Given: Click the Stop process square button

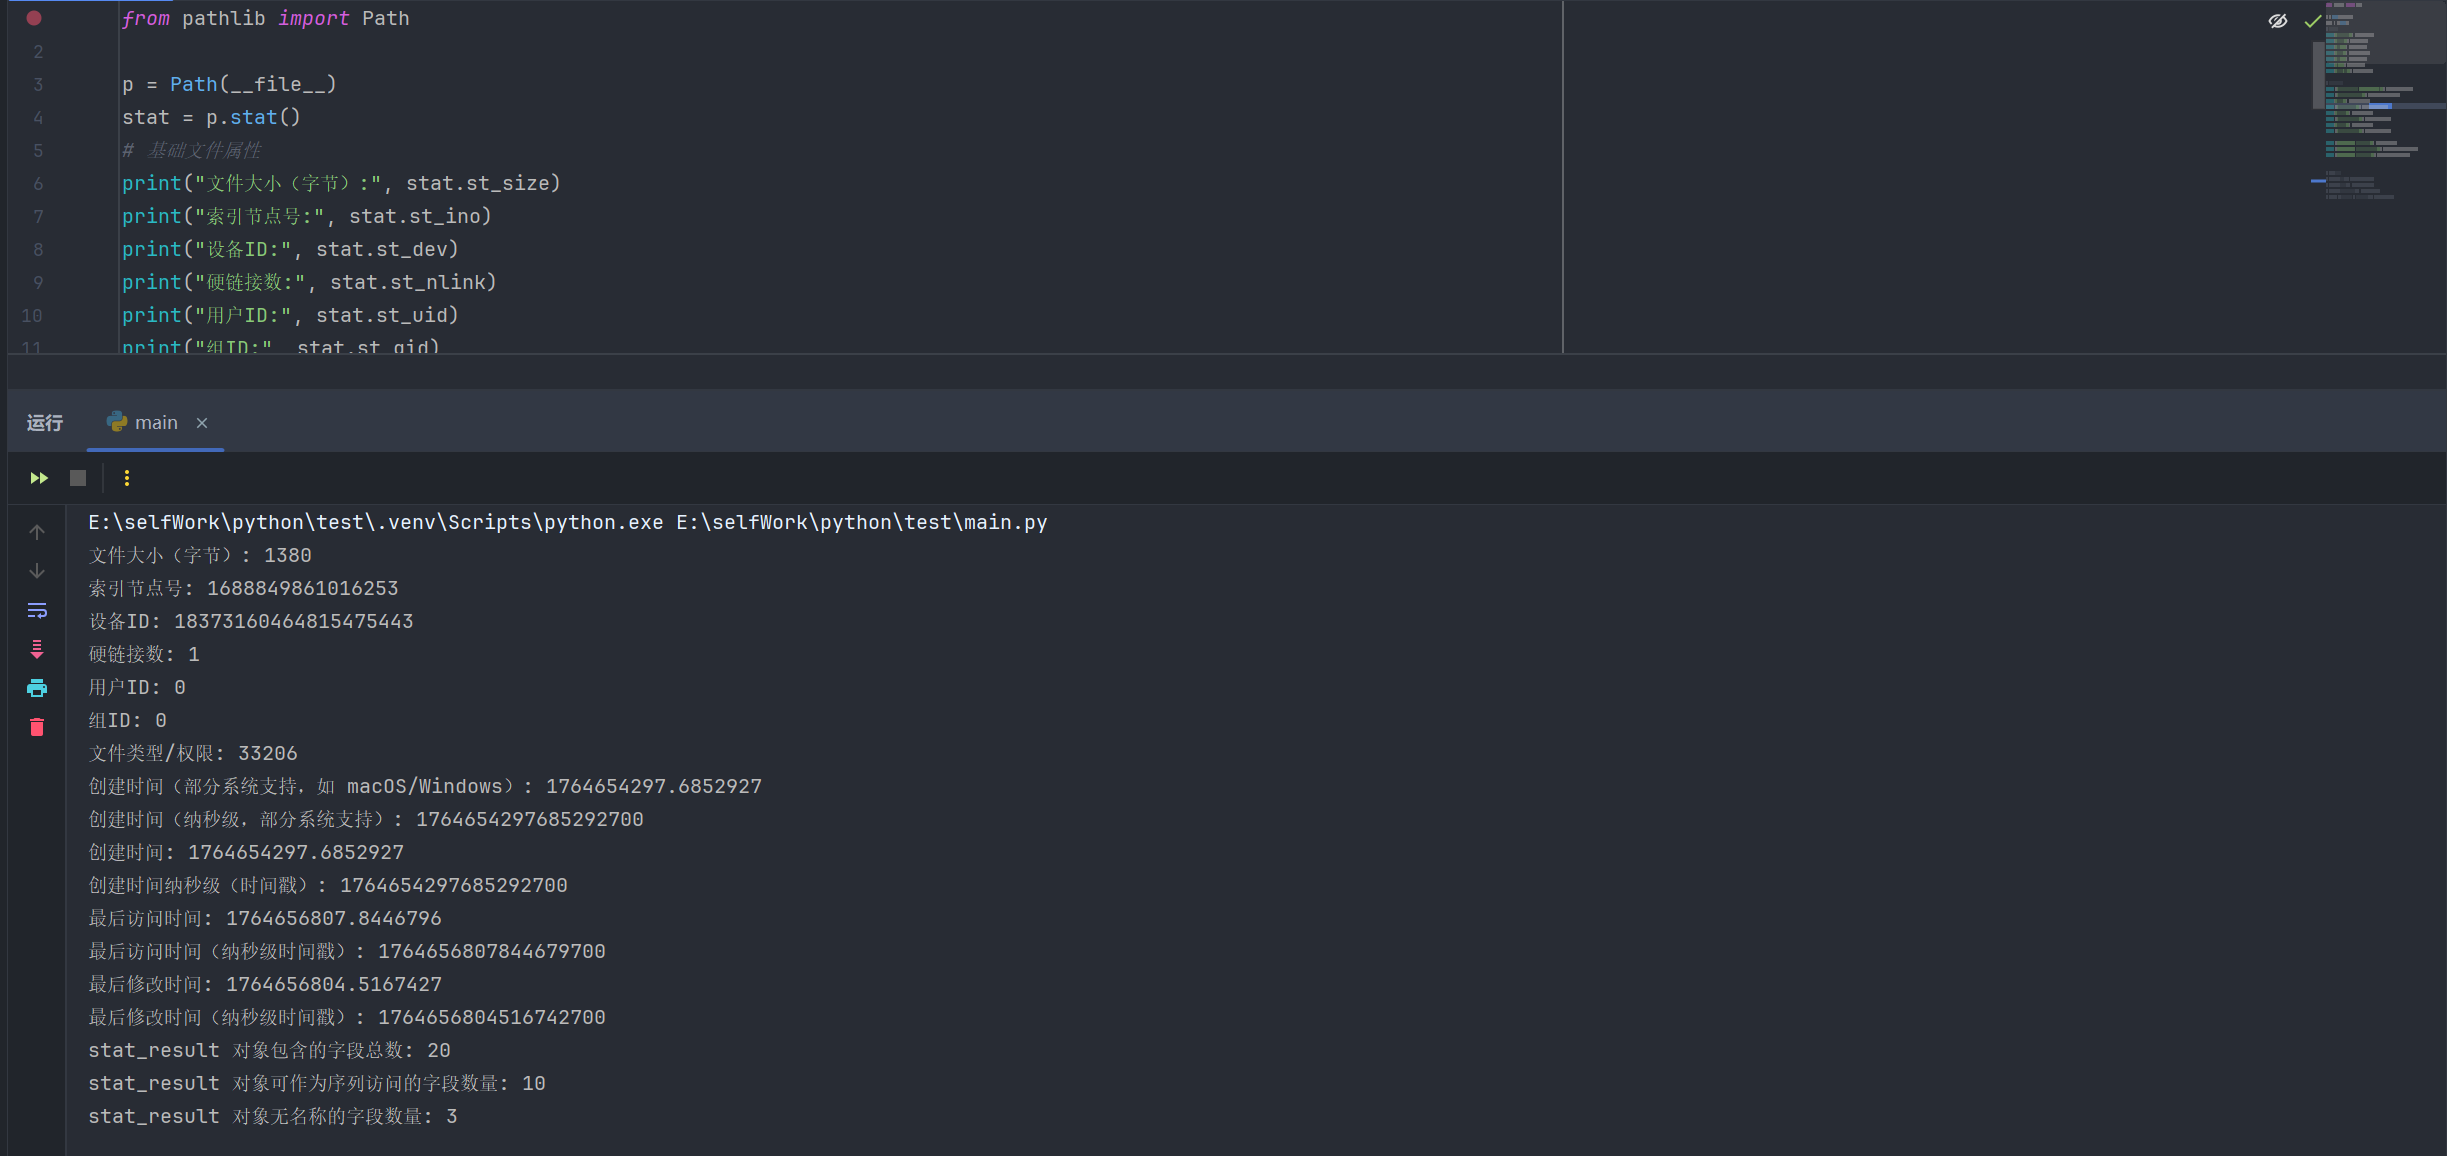Looking at the screenshot, I should click(x=78, y=478).
